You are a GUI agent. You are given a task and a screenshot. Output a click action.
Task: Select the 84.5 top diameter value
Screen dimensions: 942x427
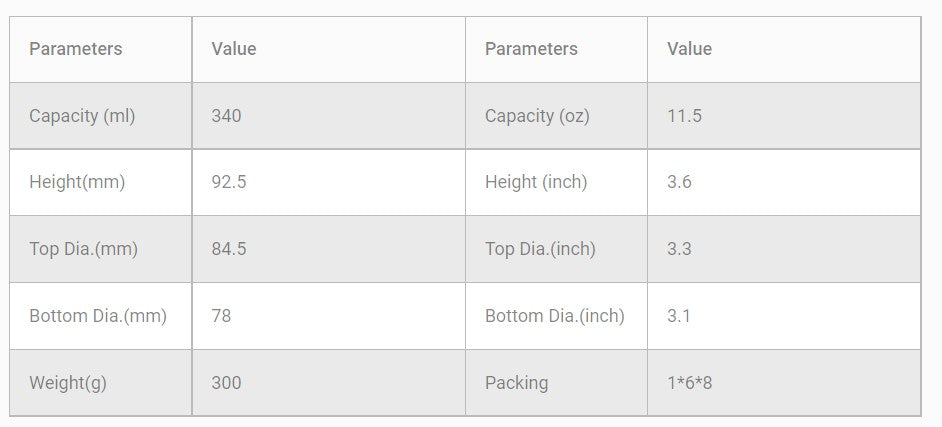pos(229,249)
